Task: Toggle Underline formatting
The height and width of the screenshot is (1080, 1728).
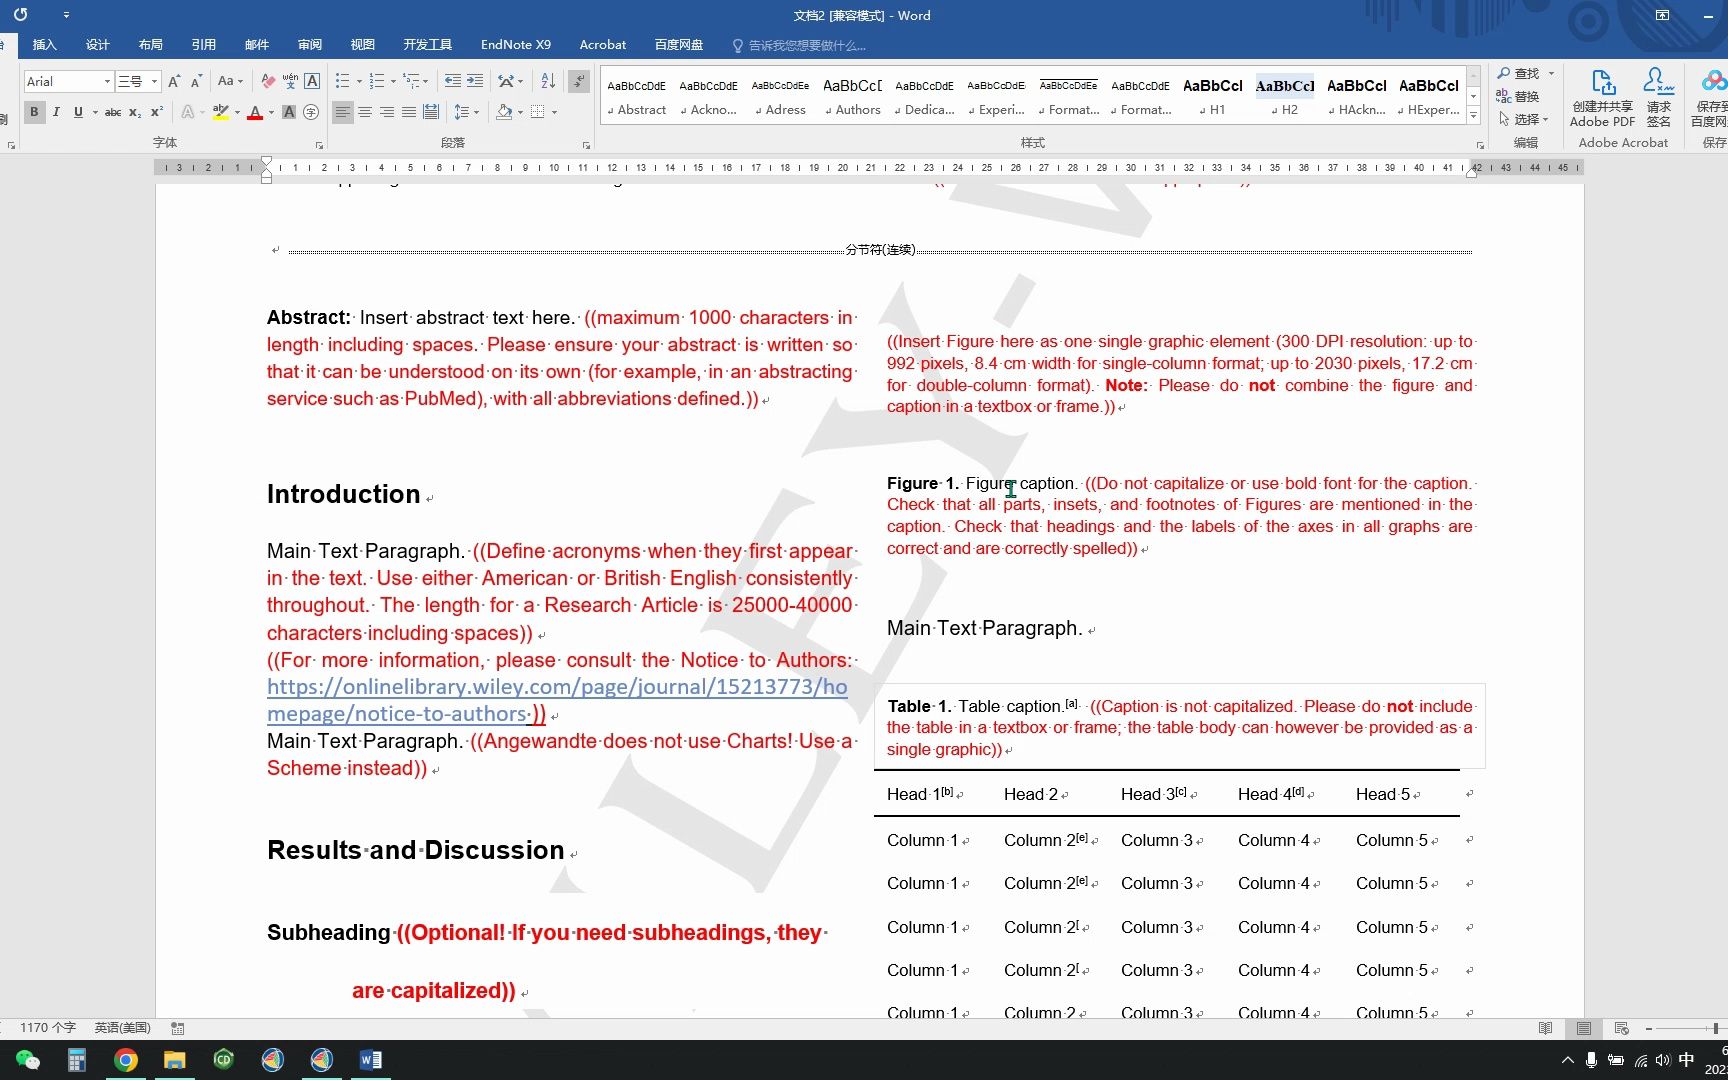Action: coord(78,112)
